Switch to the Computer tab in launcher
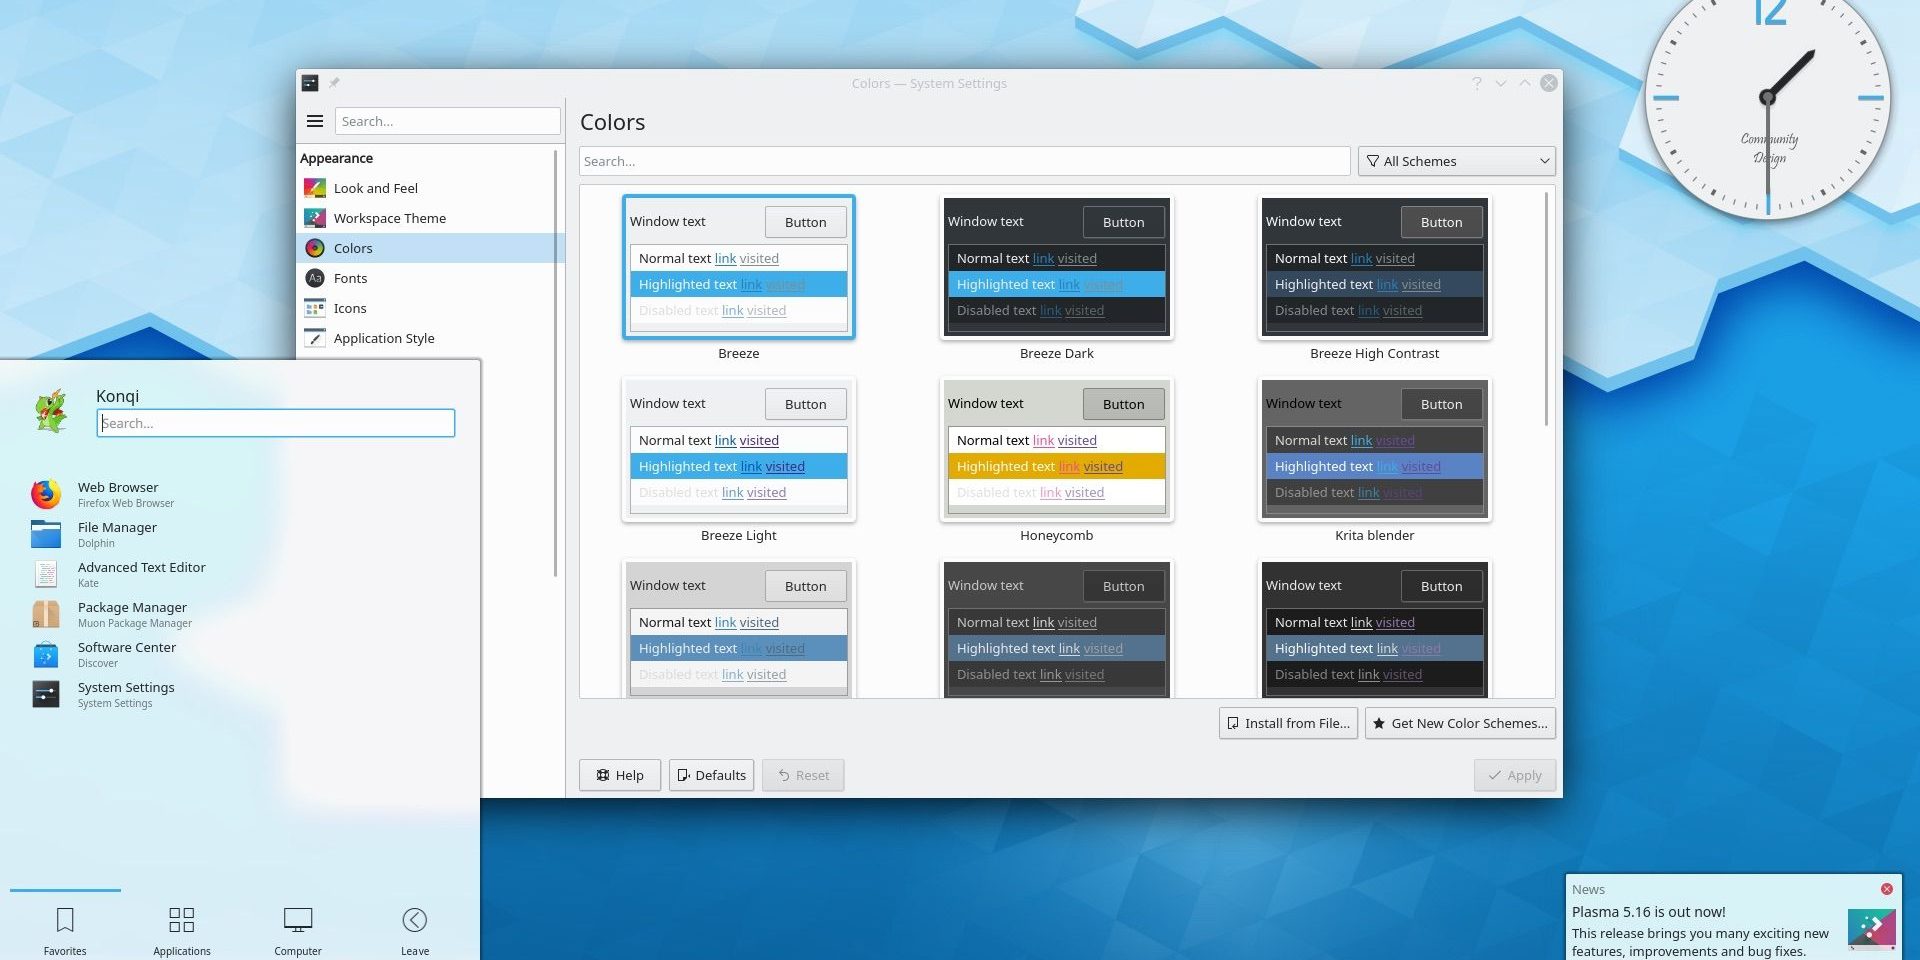The width and height of the screenshot is (1920, 960). pos(298,929)
